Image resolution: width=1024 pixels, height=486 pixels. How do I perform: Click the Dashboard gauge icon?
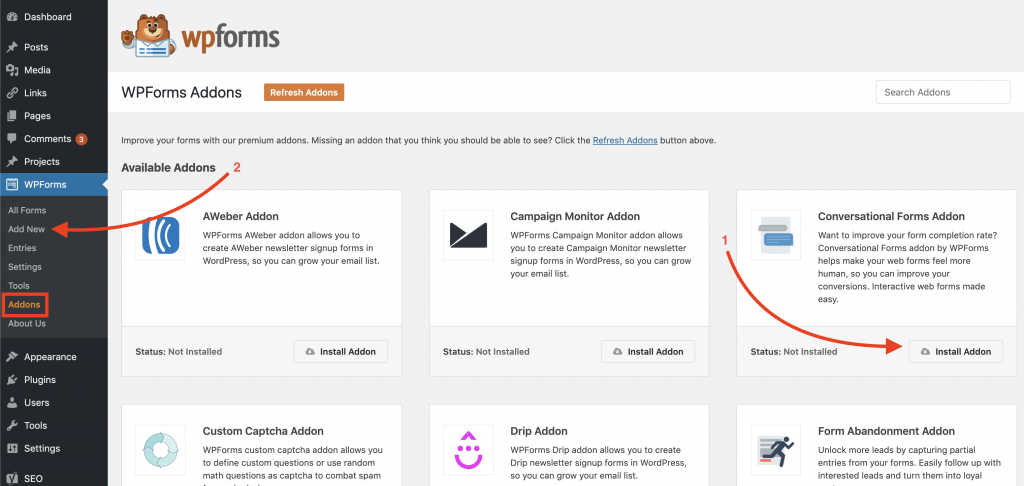12,17
